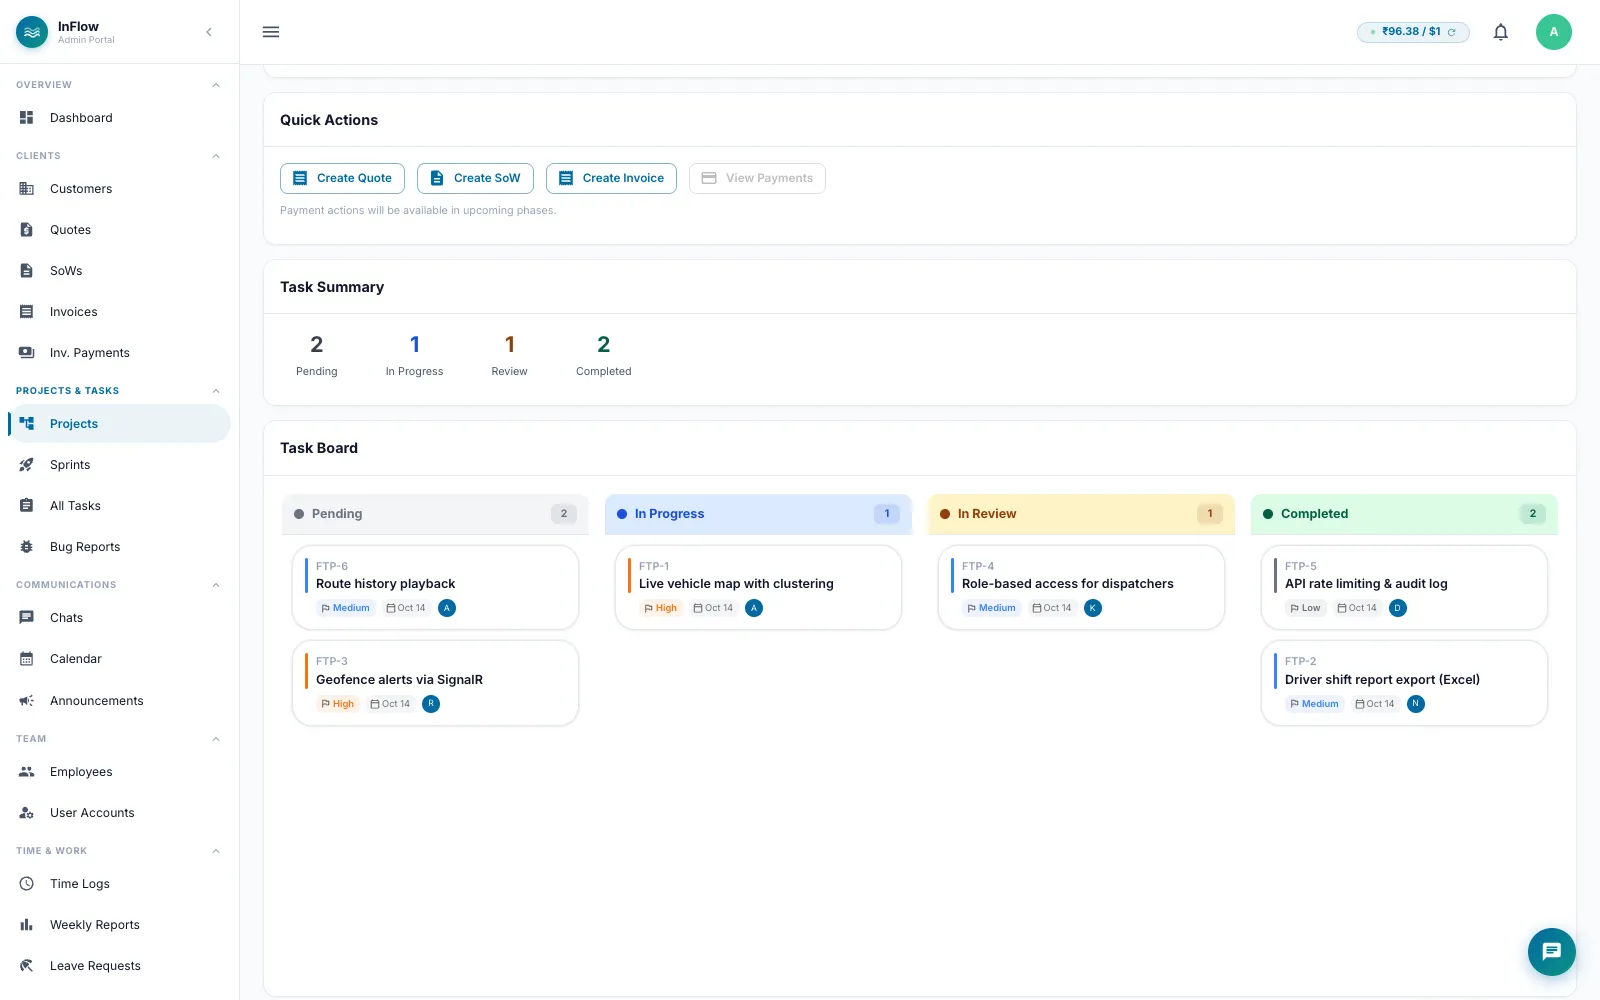The image size is (1600, 1000).
Task: Open the Geofence alerts via SignalR card
Action: 435,683
